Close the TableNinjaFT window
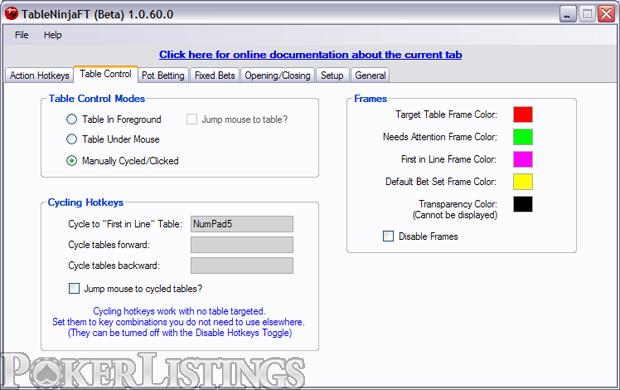Screen dimensions: 620x390 point(606,14)
